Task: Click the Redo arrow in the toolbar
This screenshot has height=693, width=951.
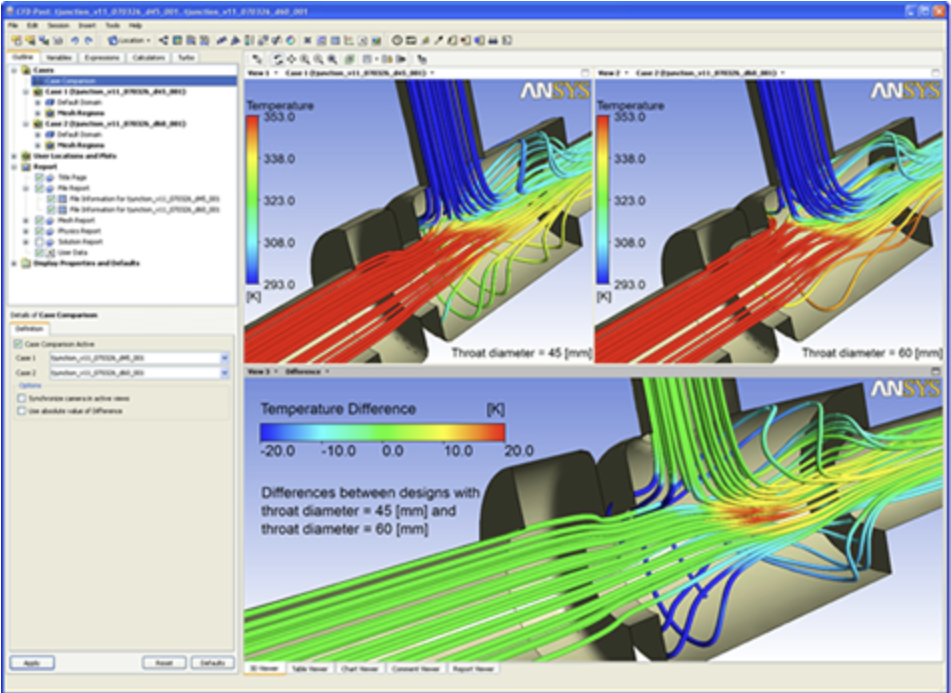Action: (89, 40)
